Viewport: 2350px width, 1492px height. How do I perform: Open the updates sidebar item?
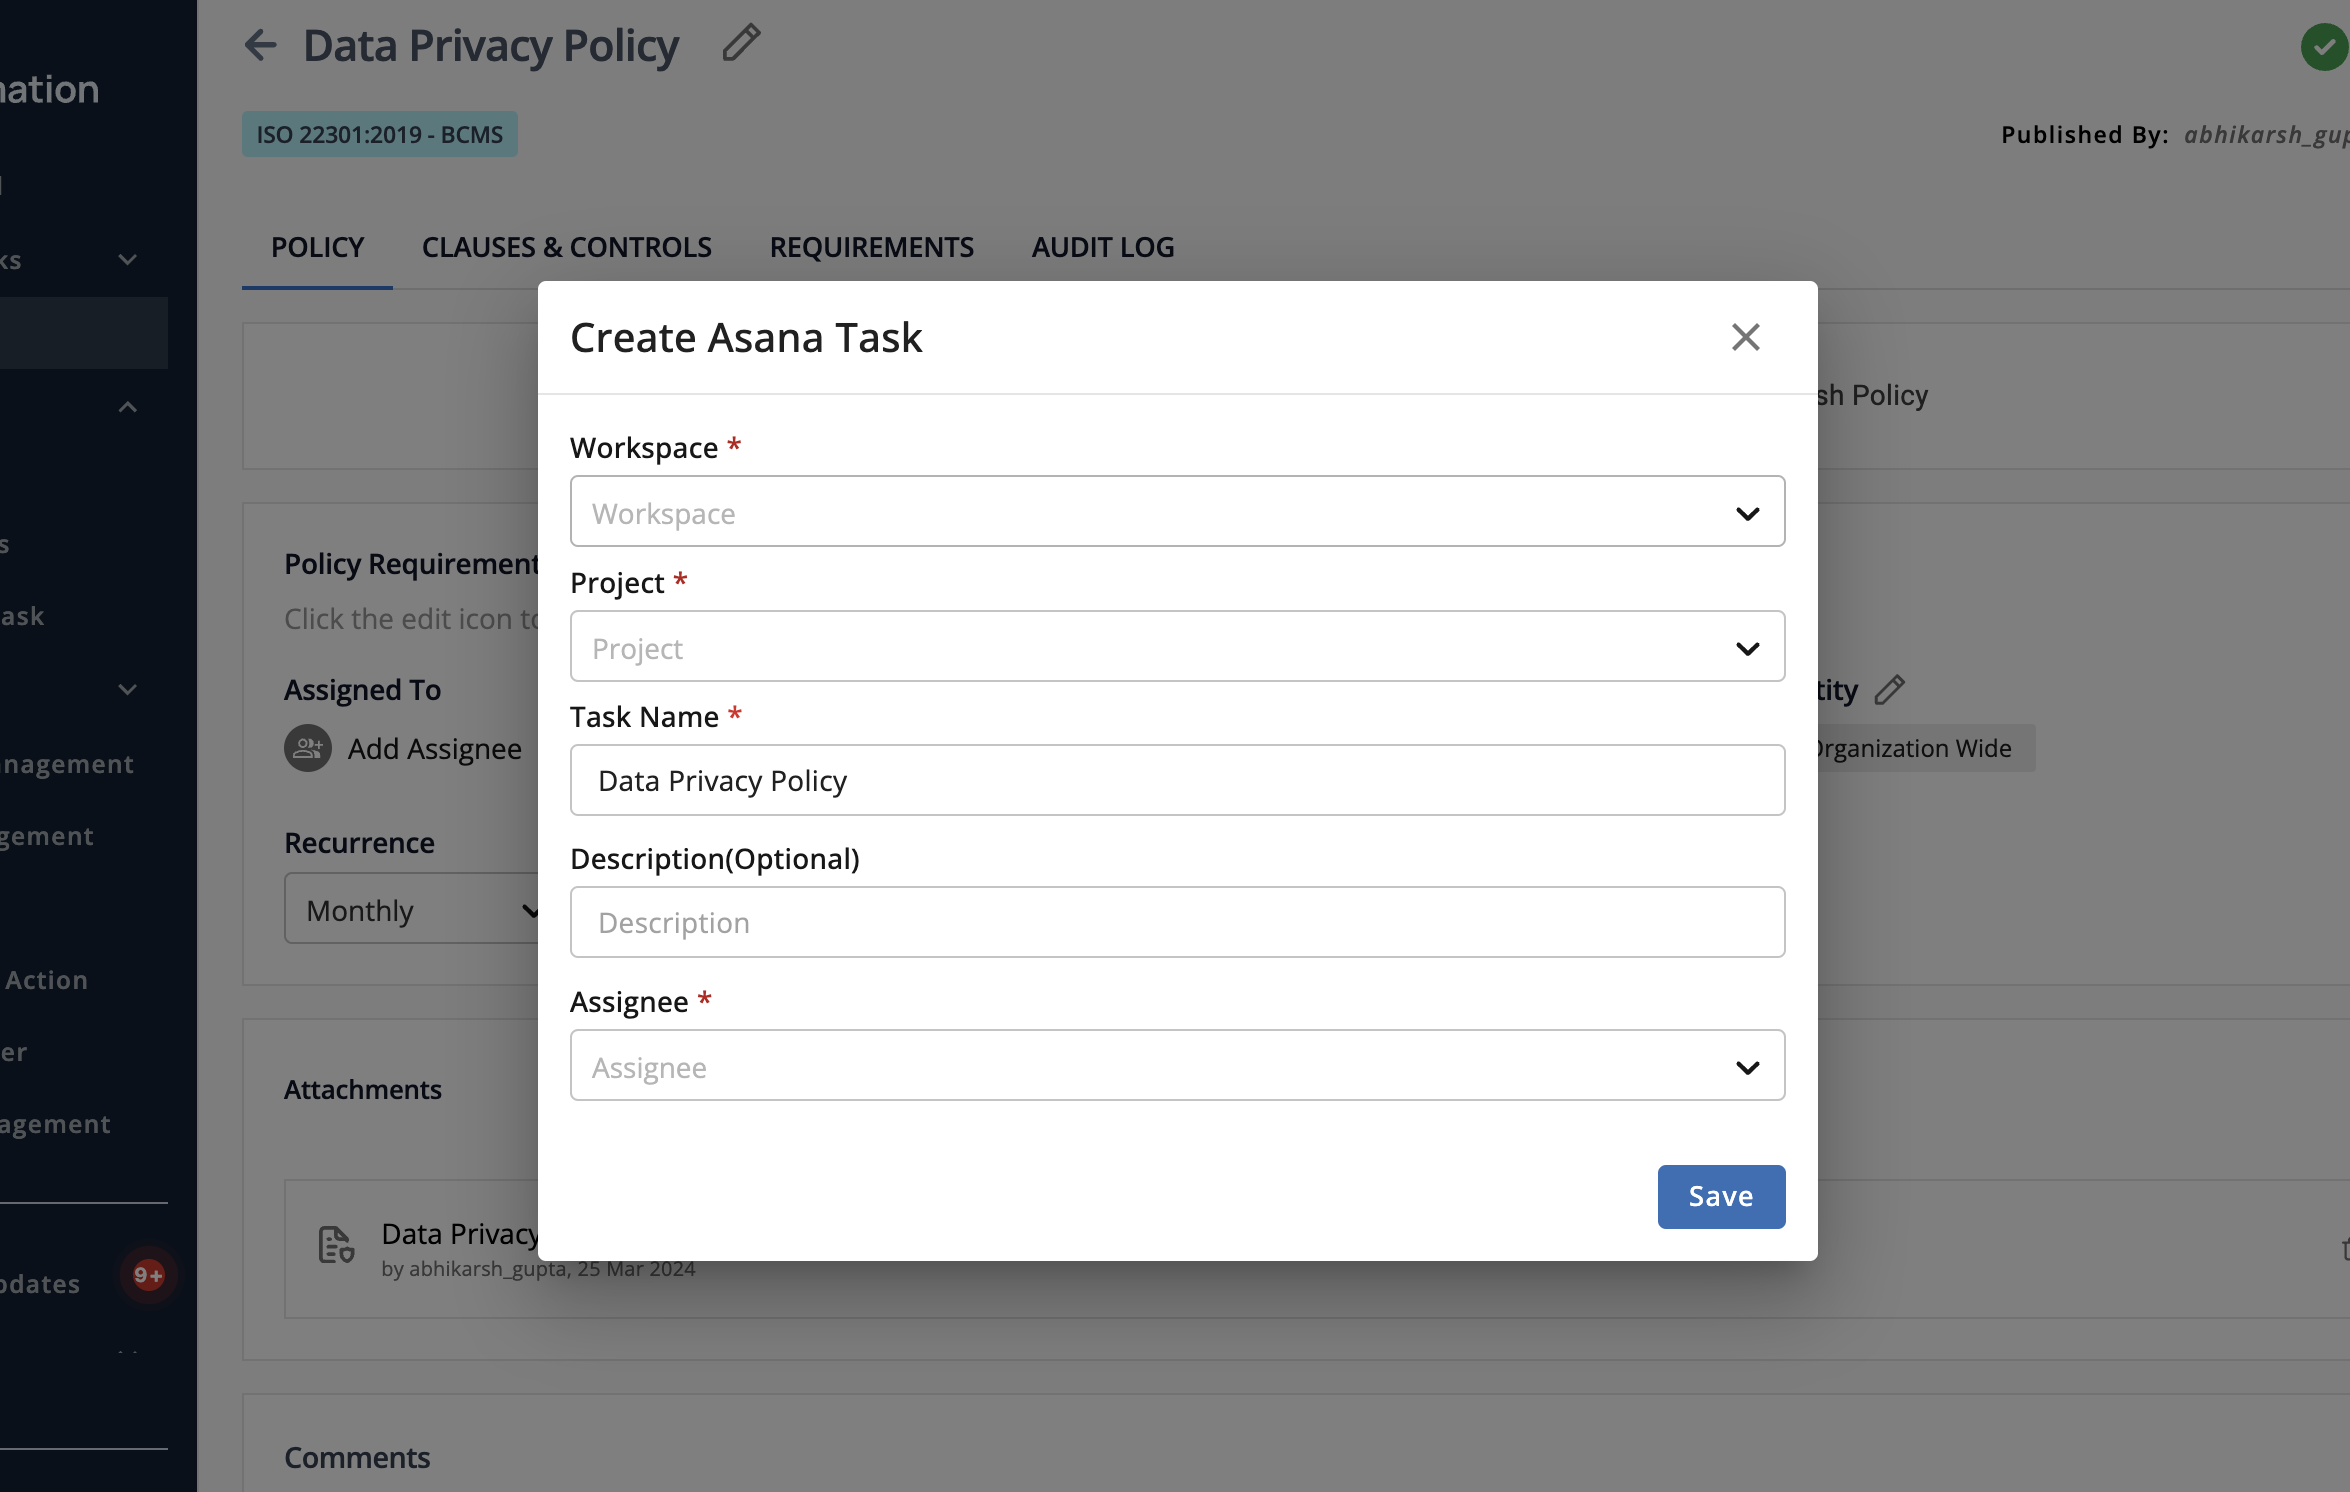click(x=40, y=1284)
